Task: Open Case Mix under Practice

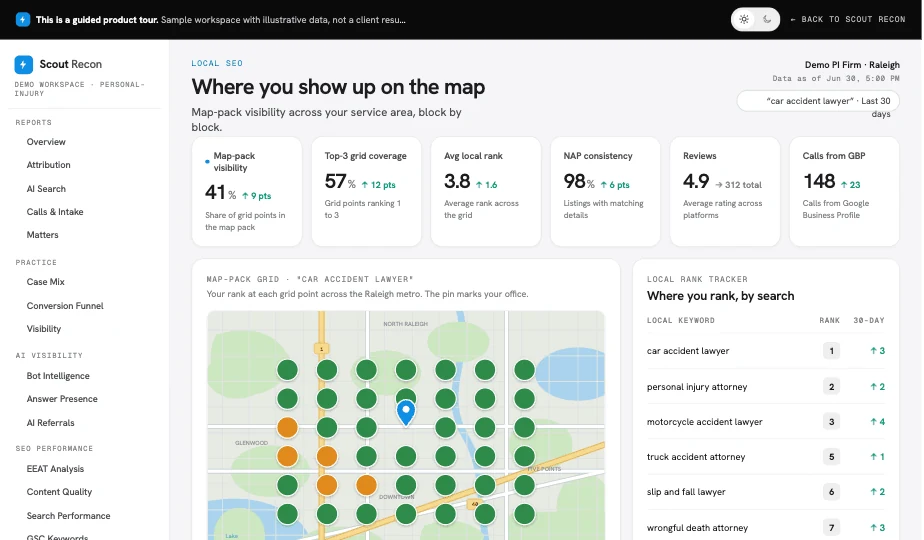Action: tap(45, 282)
